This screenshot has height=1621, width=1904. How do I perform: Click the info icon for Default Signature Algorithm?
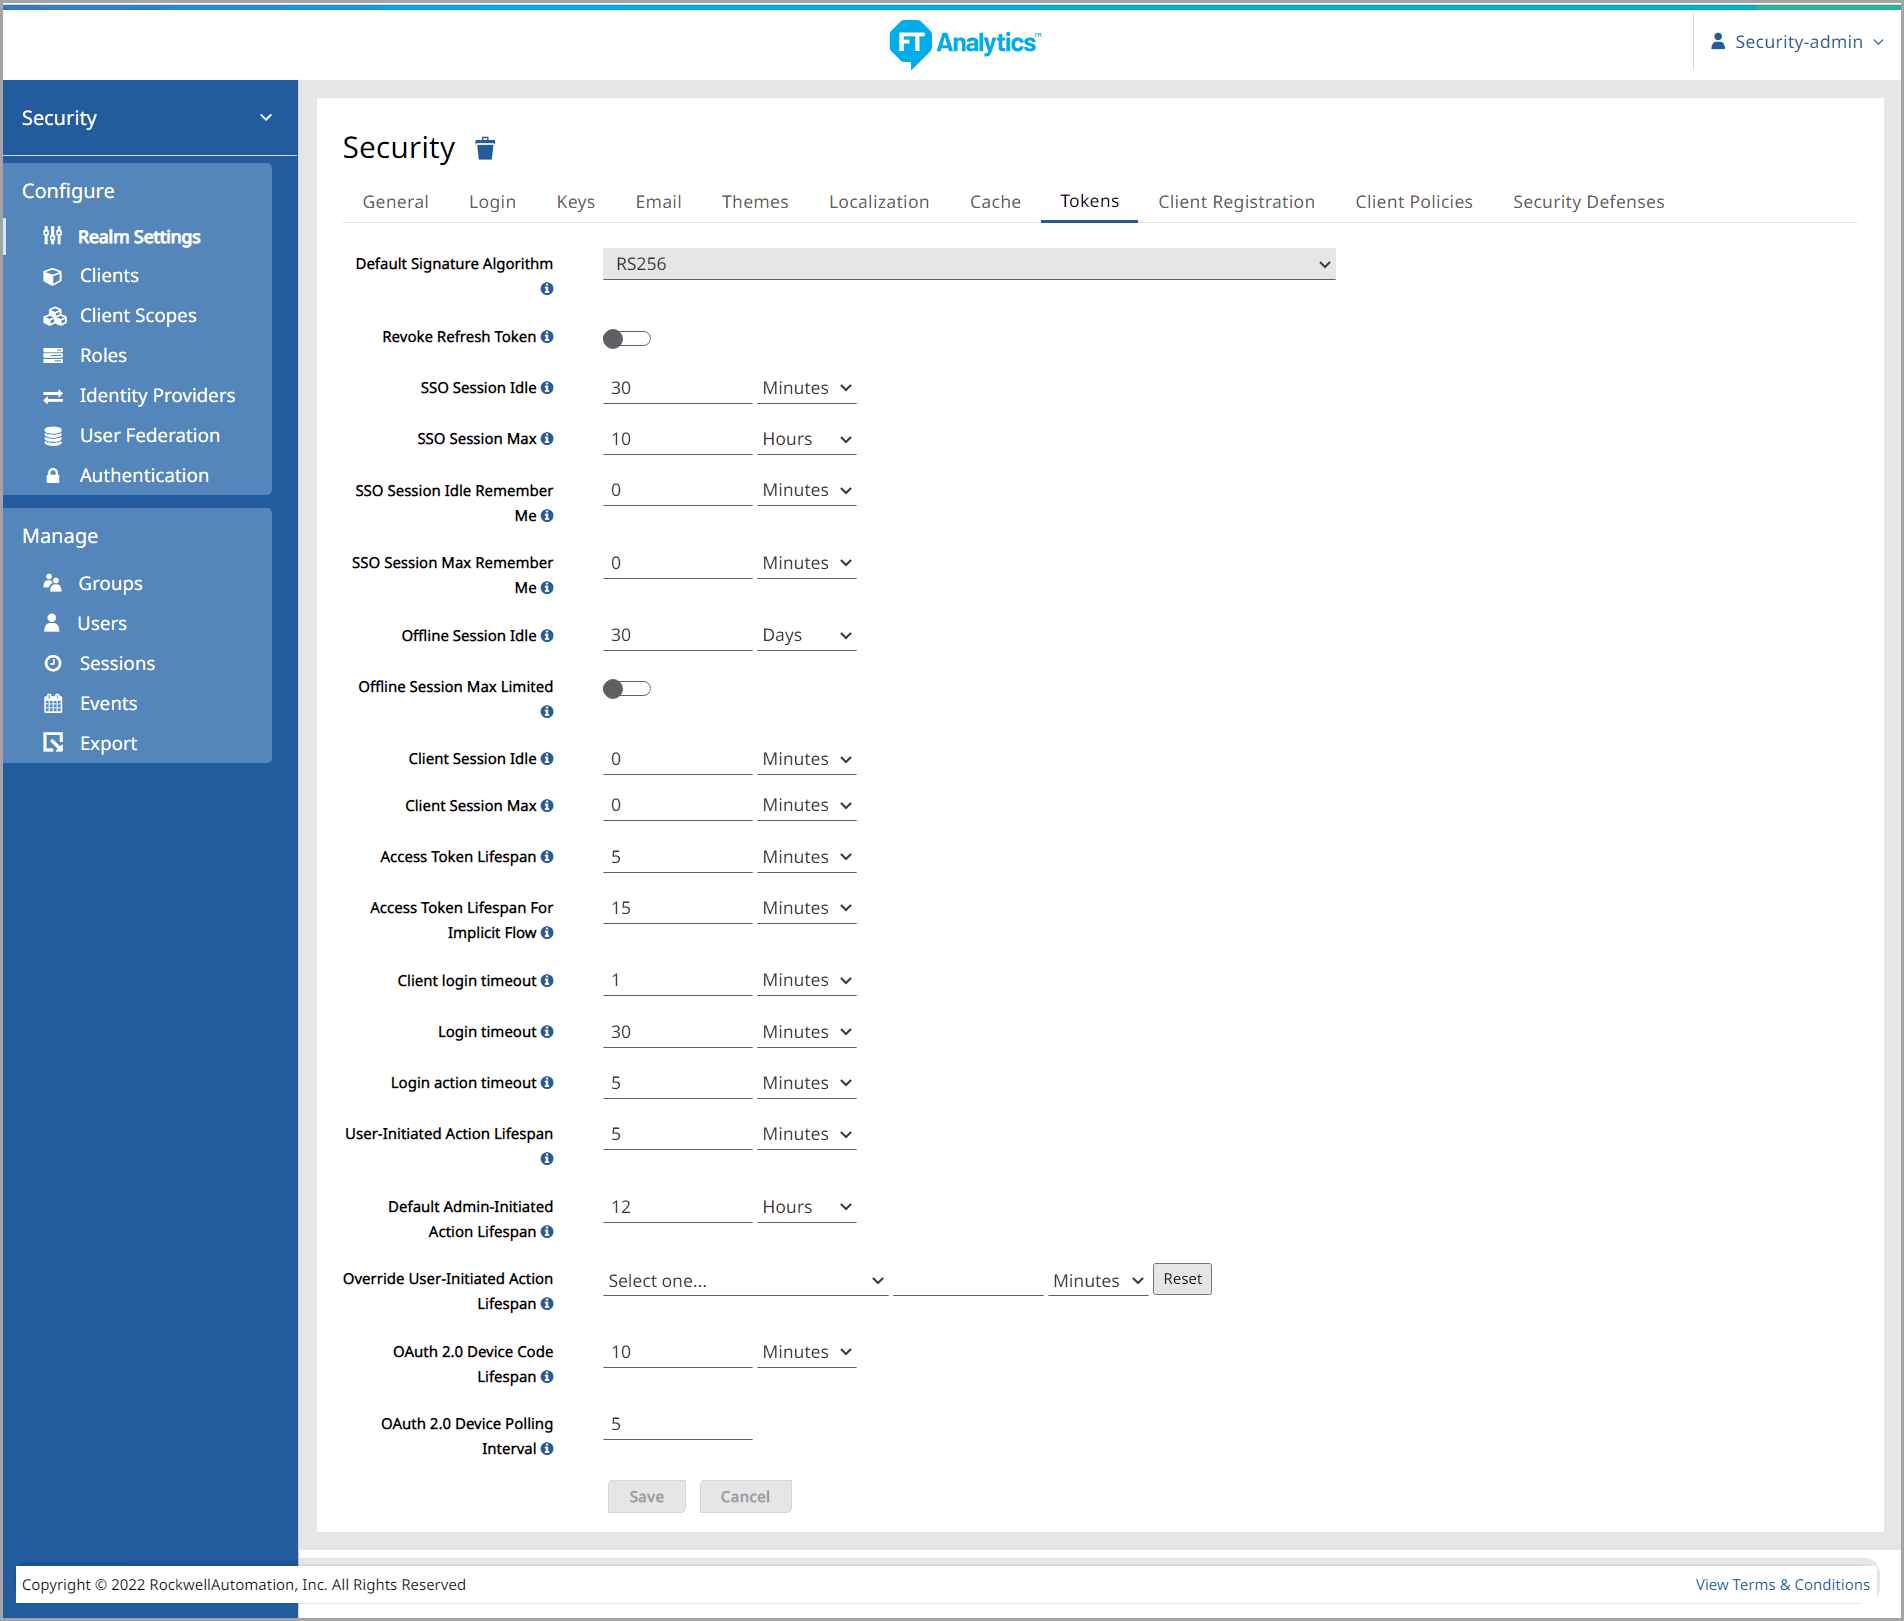tap(547, 289)
